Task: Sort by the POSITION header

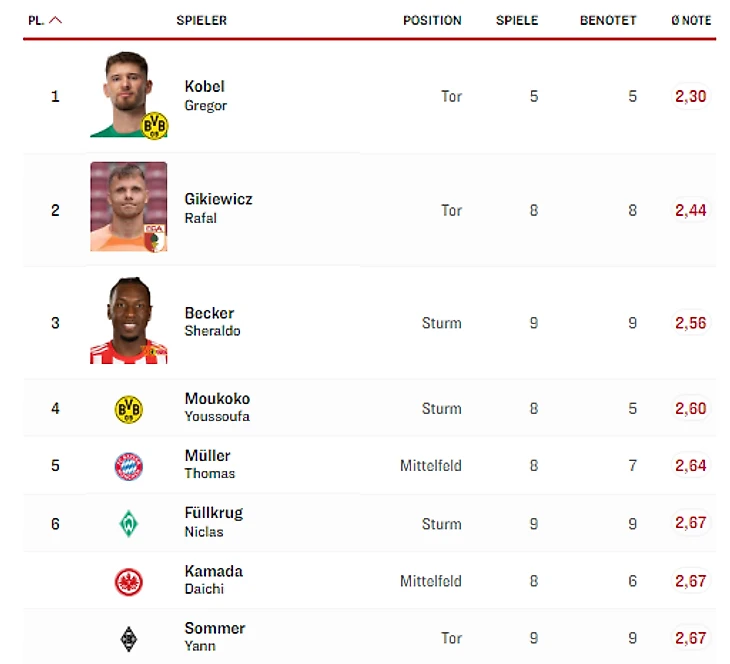Action: click(432, 20)
